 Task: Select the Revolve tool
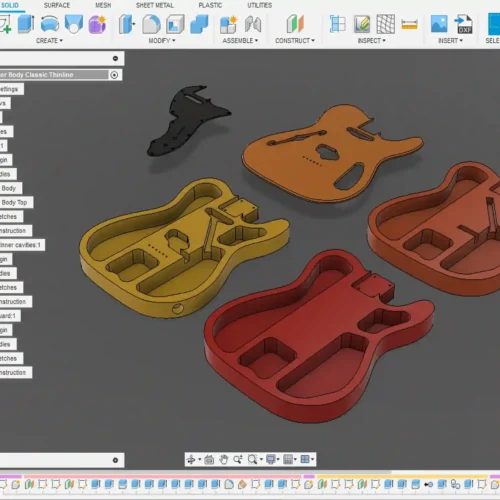[50, 24]
